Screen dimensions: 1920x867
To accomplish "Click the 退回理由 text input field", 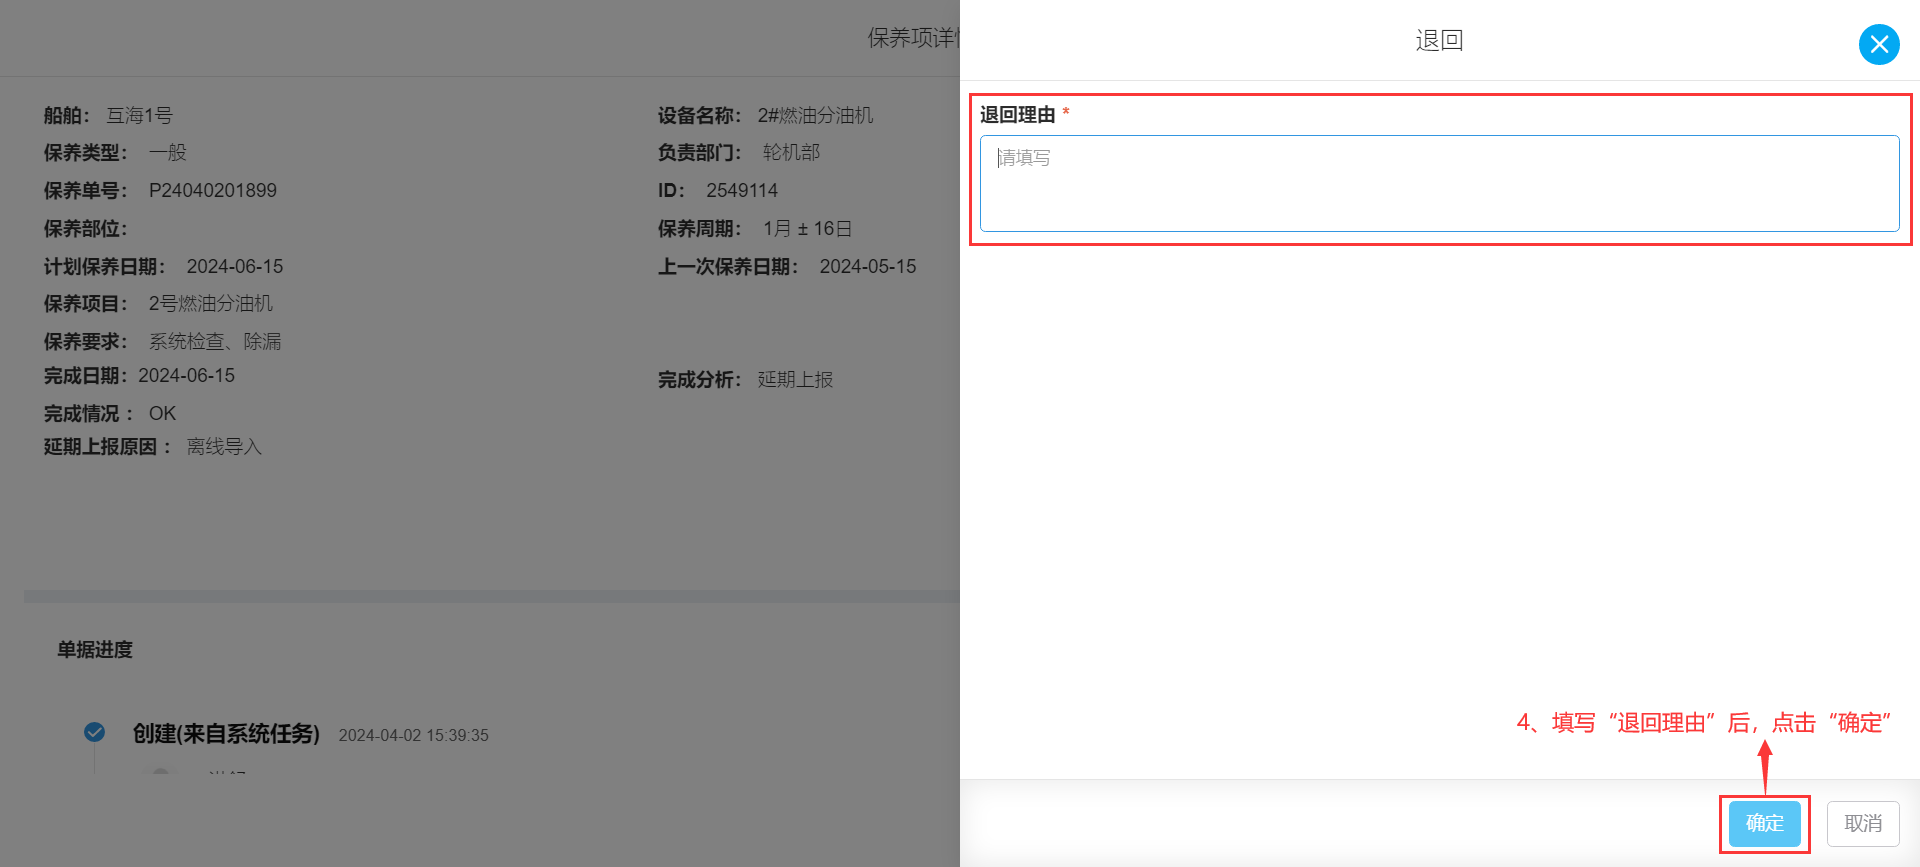I will coord(1439,183).
